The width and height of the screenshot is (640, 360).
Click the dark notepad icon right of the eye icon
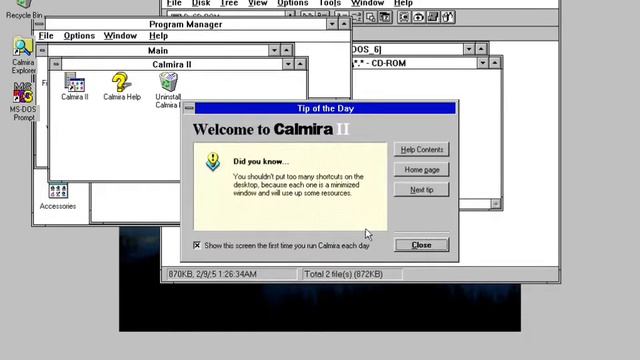(433, 17)
